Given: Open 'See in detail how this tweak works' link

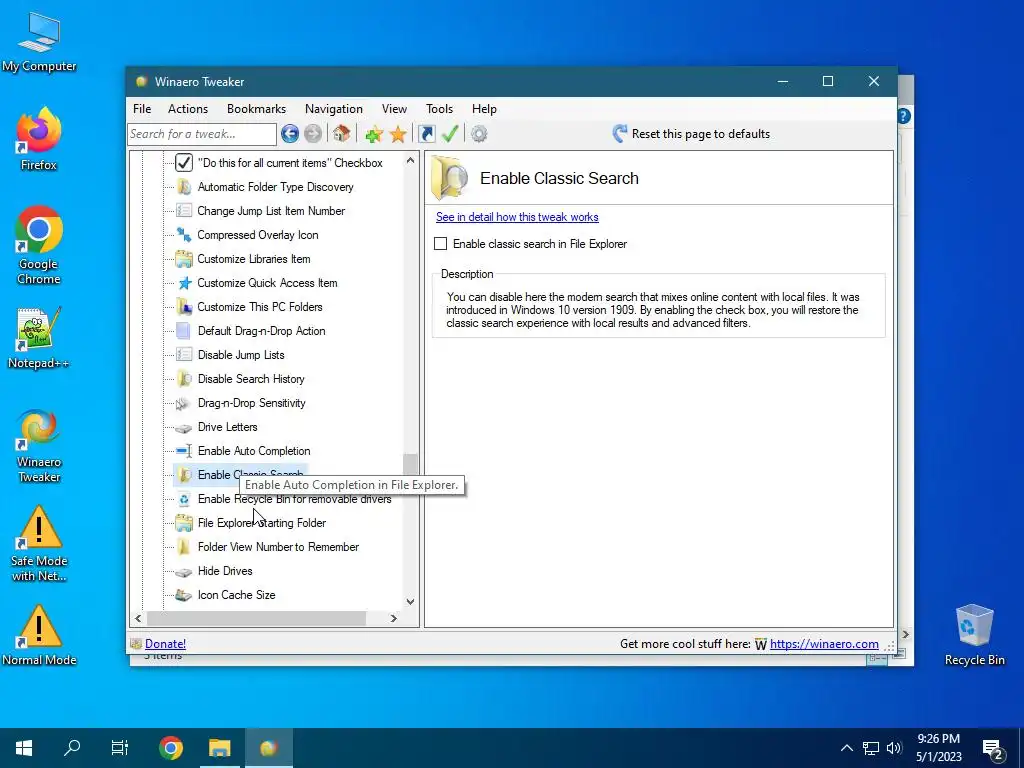Looking at the screenshot, I should click(x=517, y=217).
